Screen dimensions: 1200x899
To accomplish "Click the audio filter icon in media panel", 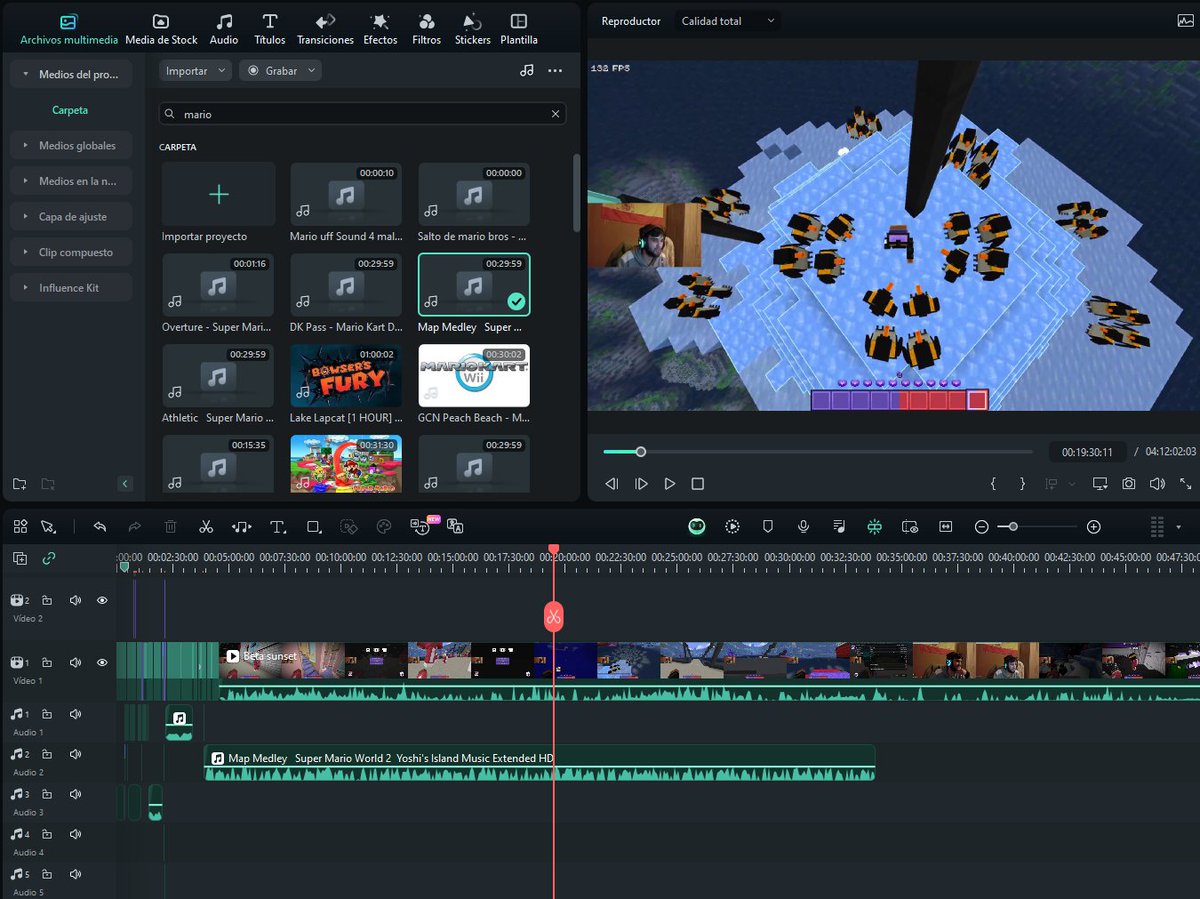I will pos(527,71).
